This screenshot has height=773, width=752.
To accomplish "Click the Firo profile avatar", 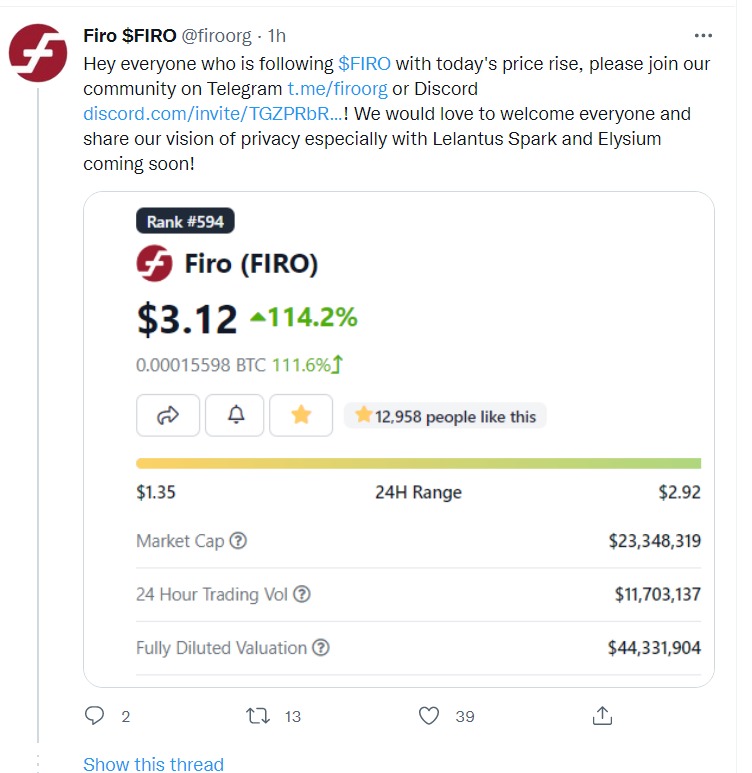I will [x=38, y=53].
